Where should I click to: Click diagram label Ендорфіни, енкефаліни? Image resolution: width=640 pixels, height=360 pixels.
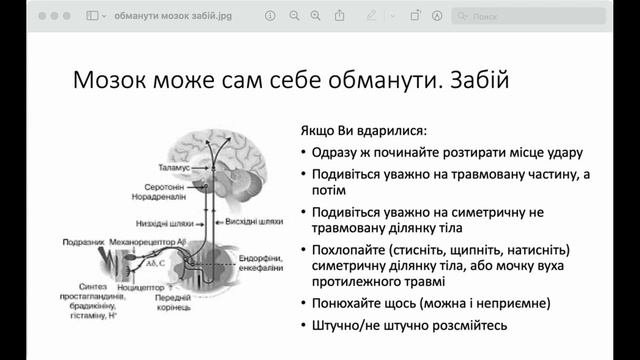coord(261,263)
